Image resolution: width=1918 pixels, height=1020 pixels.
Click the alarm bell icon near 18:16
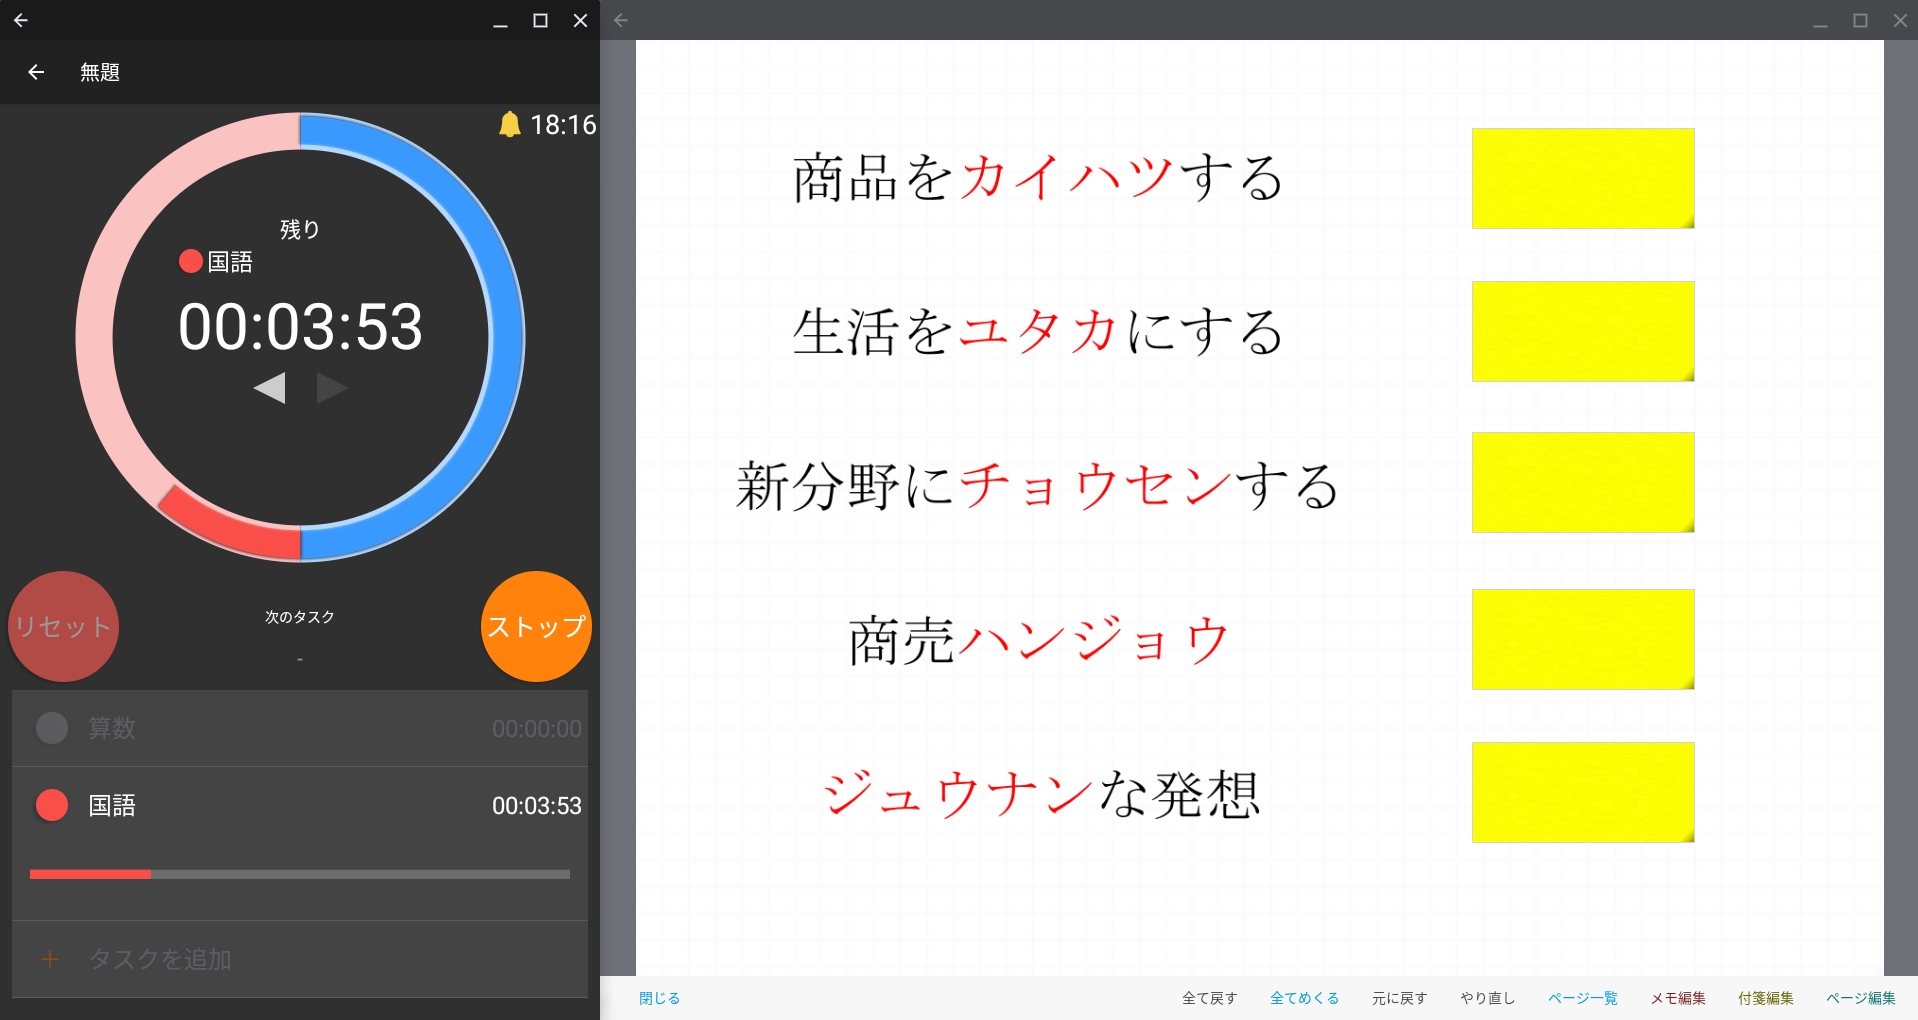coord(510,124)
